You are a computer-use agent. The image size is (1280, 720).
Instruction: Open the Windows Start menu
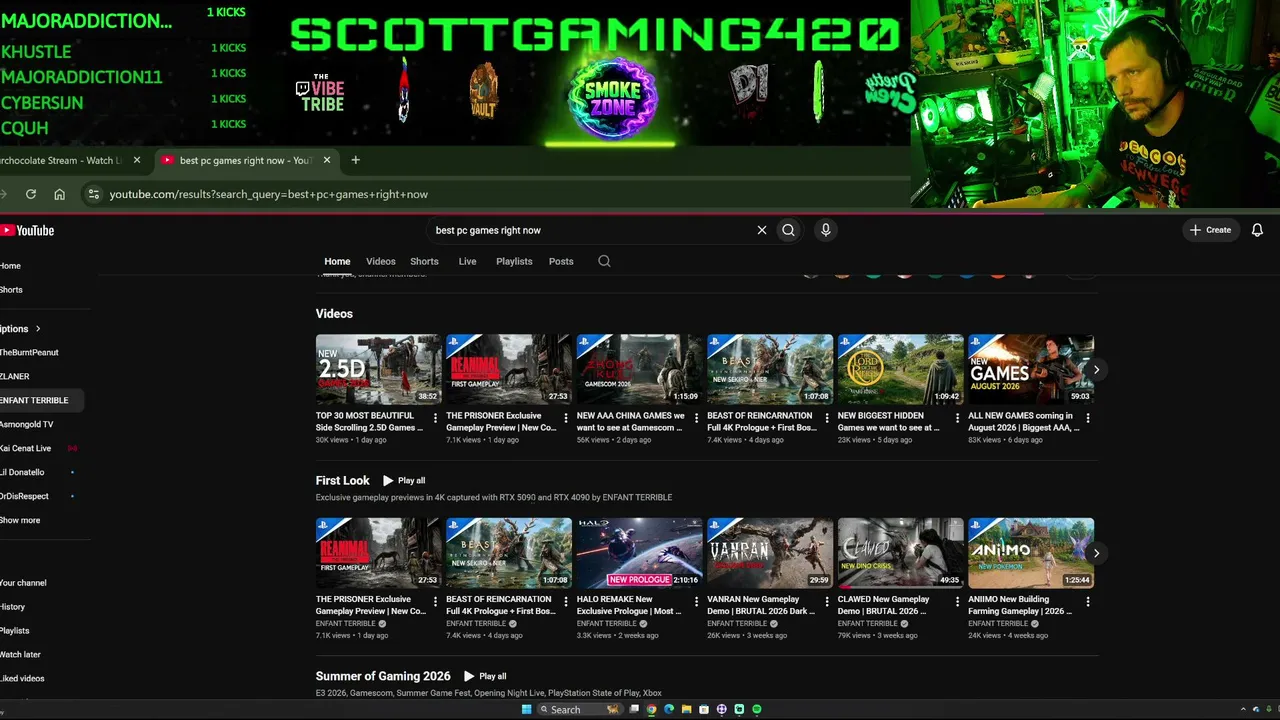point(526,709)
